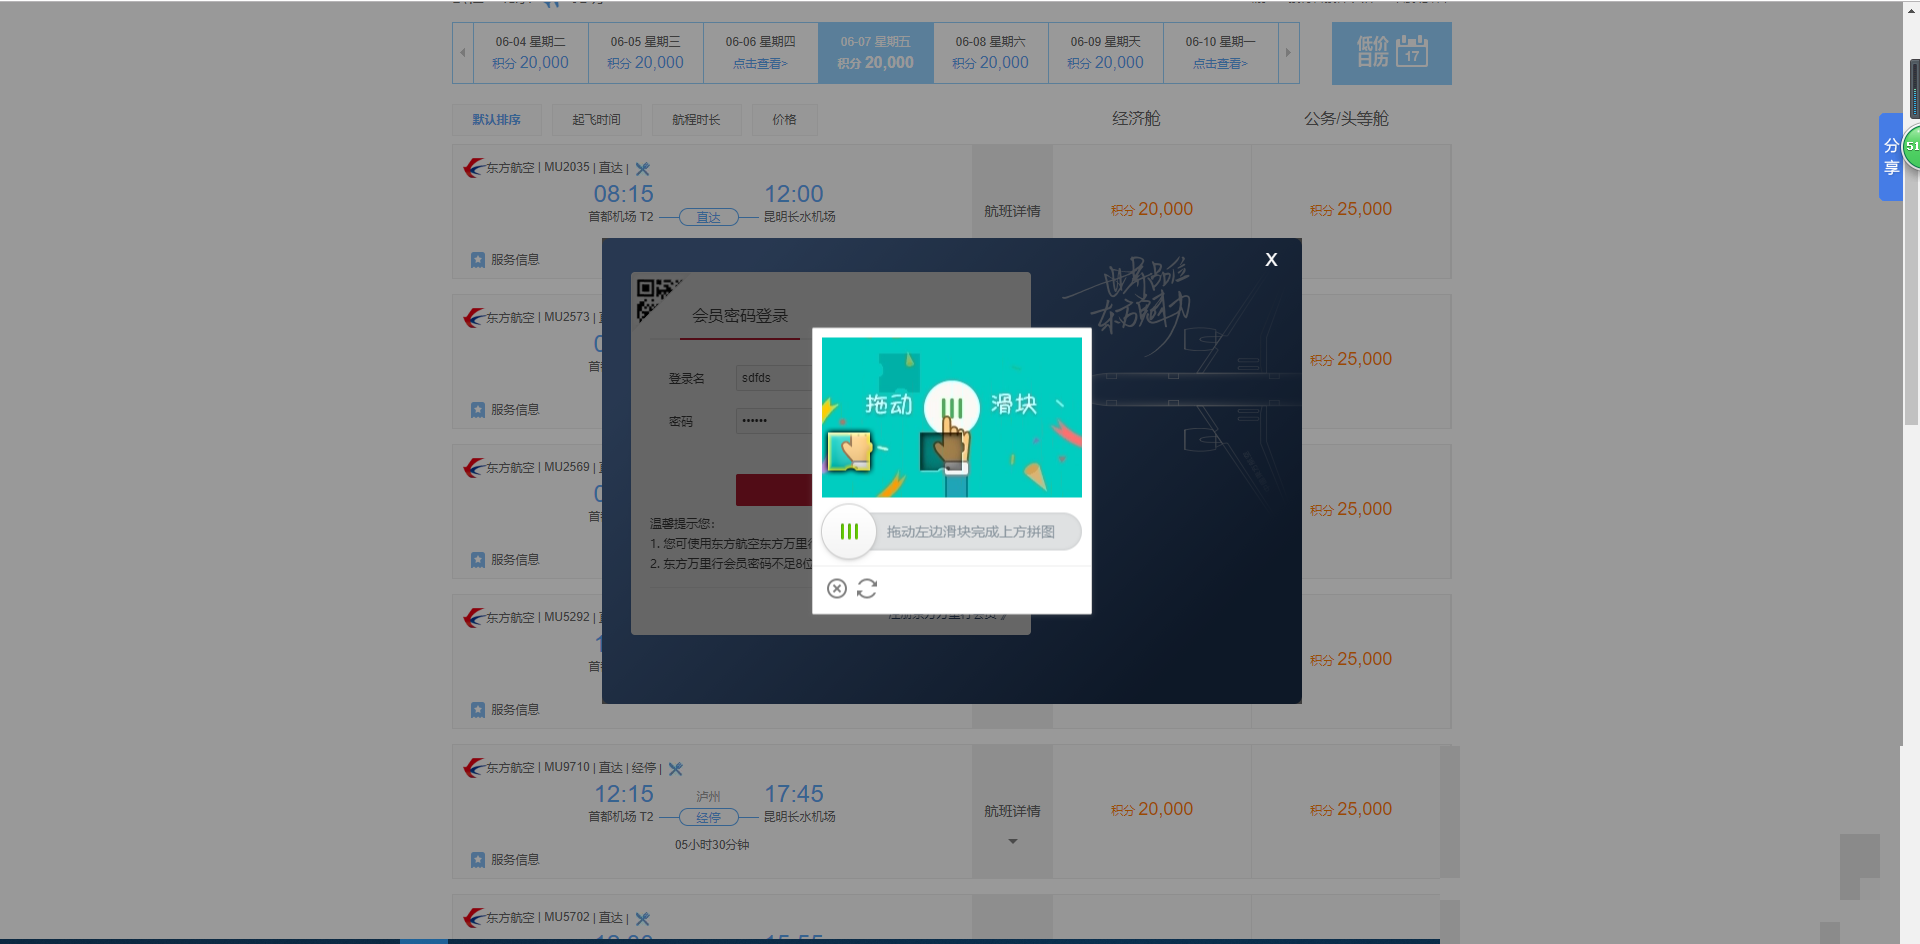
Task: Choose business 积分 25,000 for MU2569
Action: coord(1351,509)
